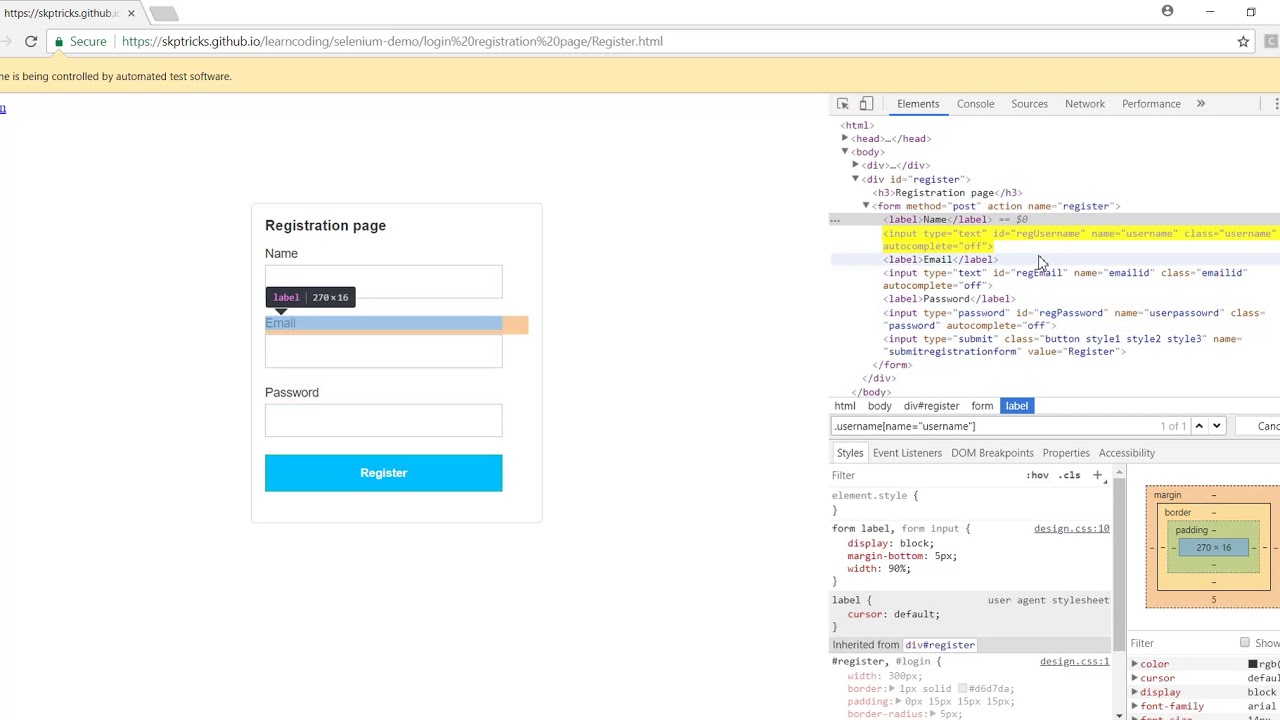Click the Styles Filter input
1280x720 pixels.
pos(925,475)
